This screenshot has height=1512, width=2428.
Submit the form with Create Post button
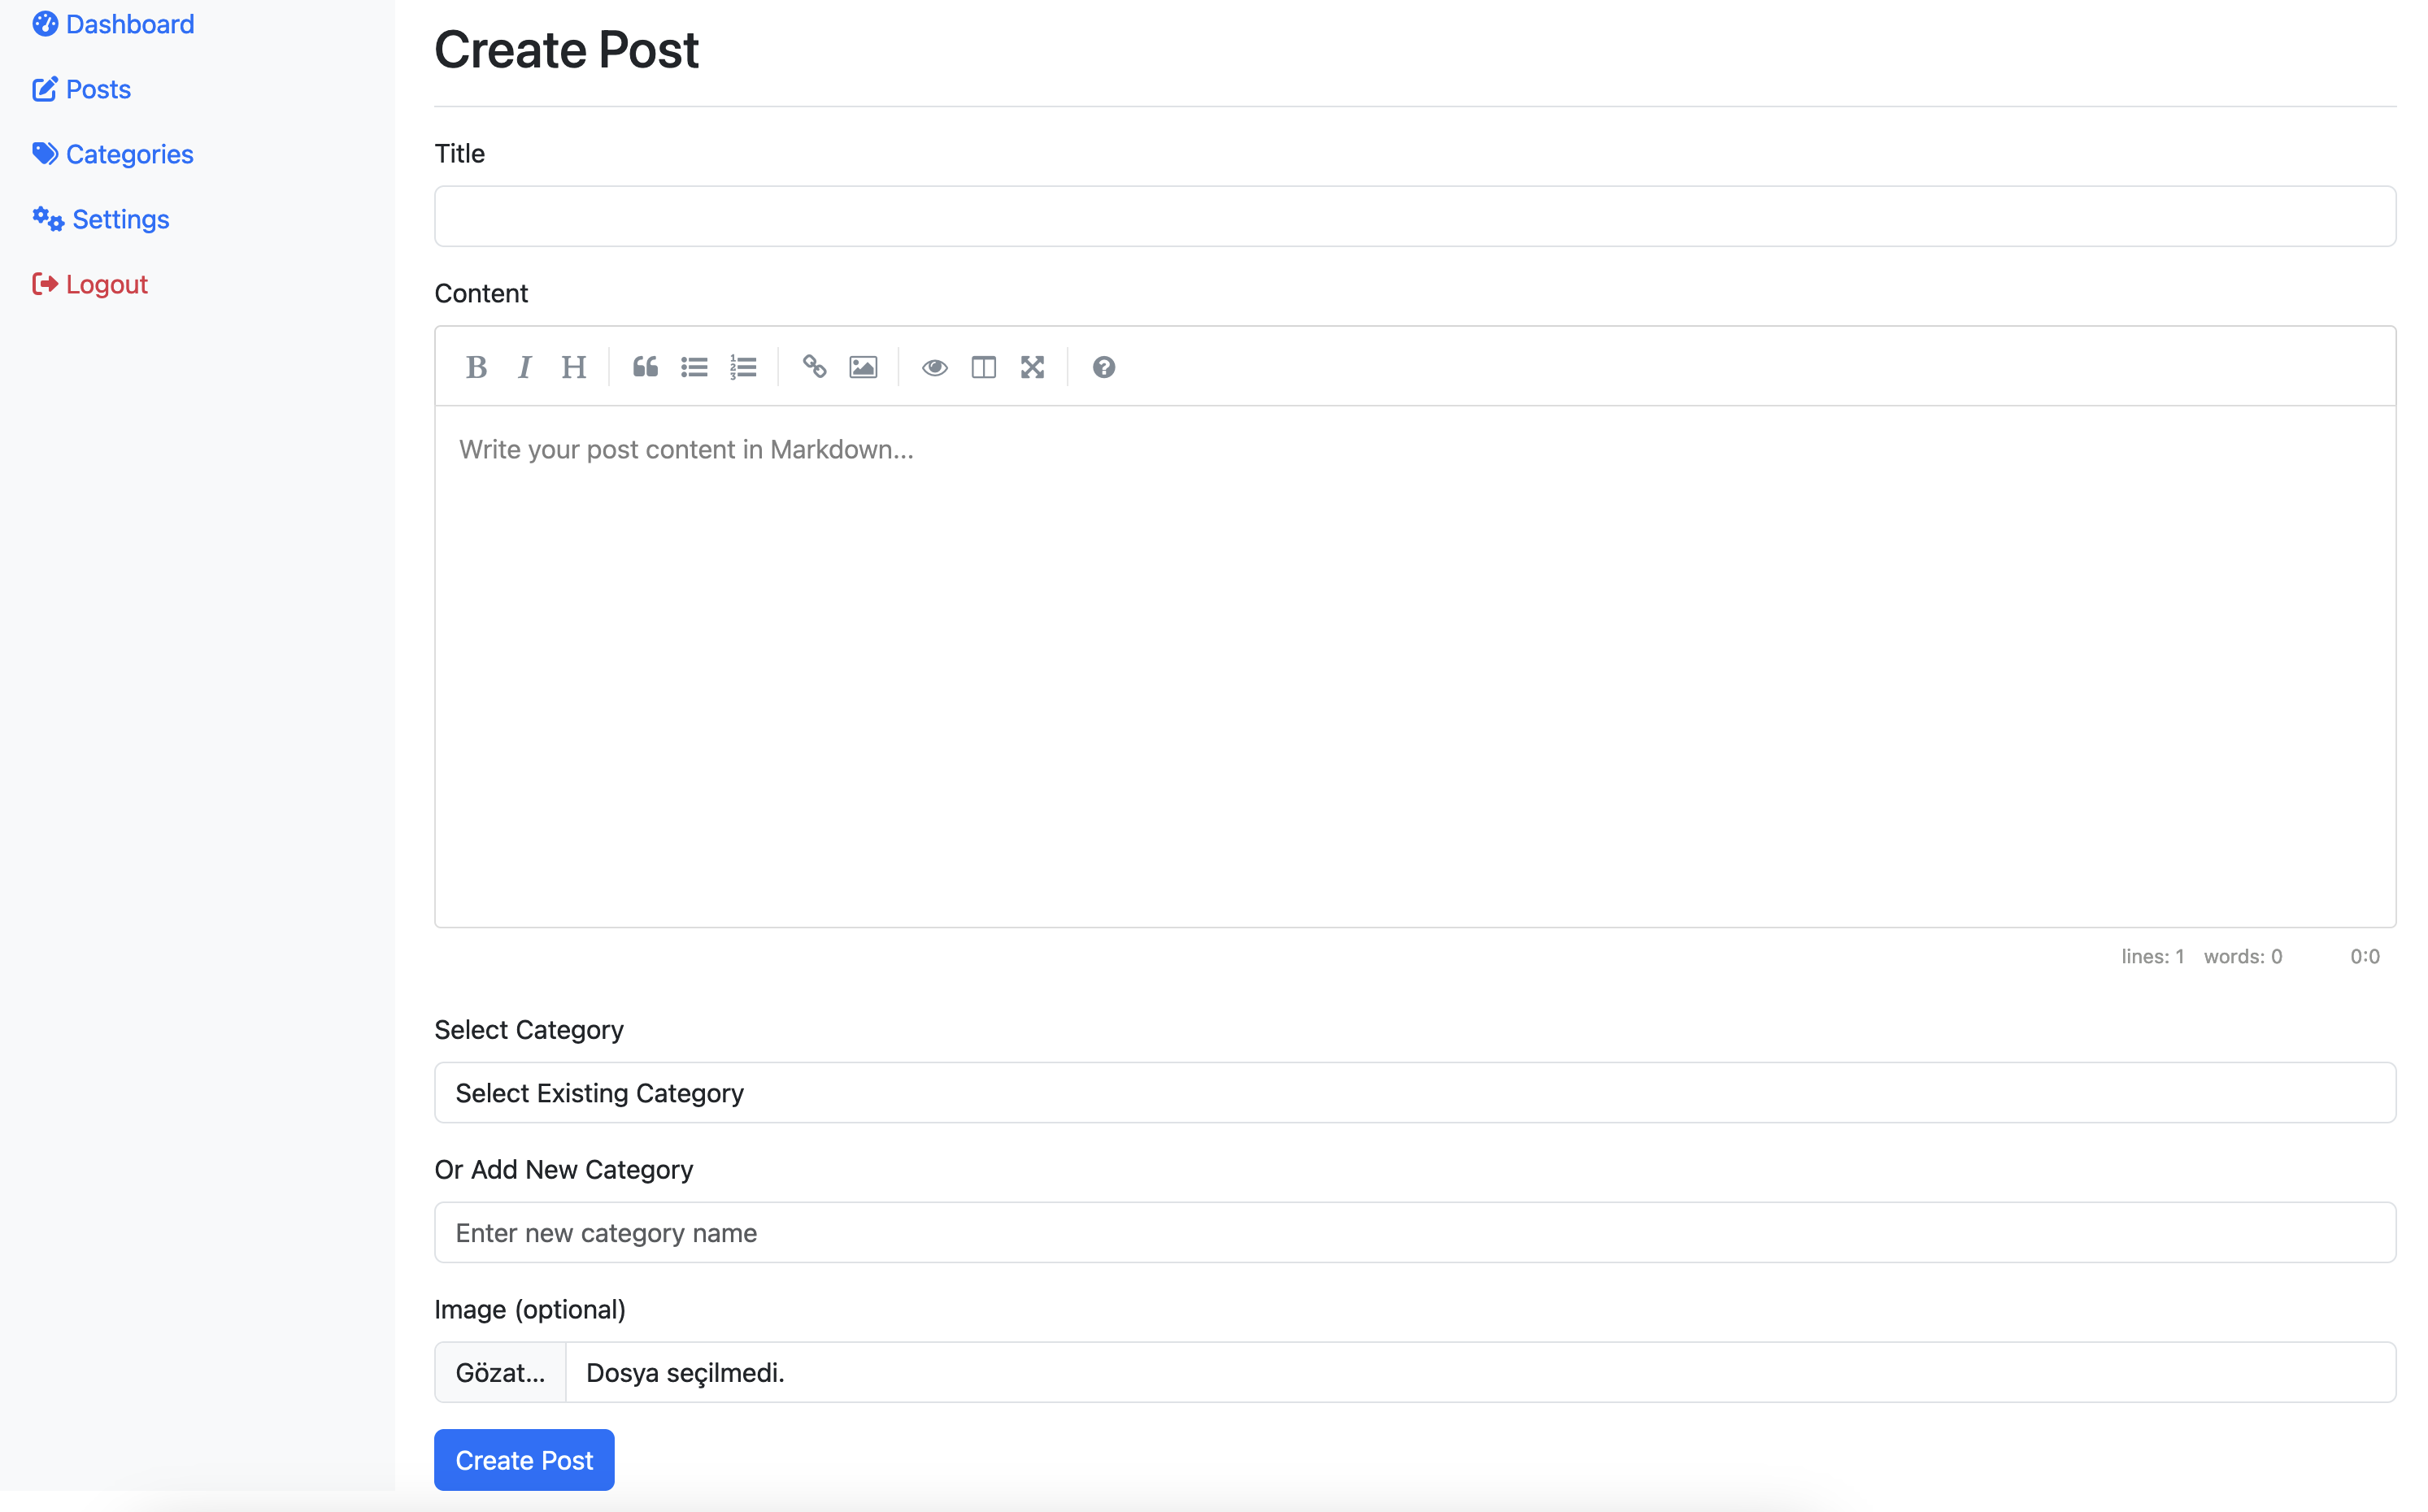(524, 1460)
